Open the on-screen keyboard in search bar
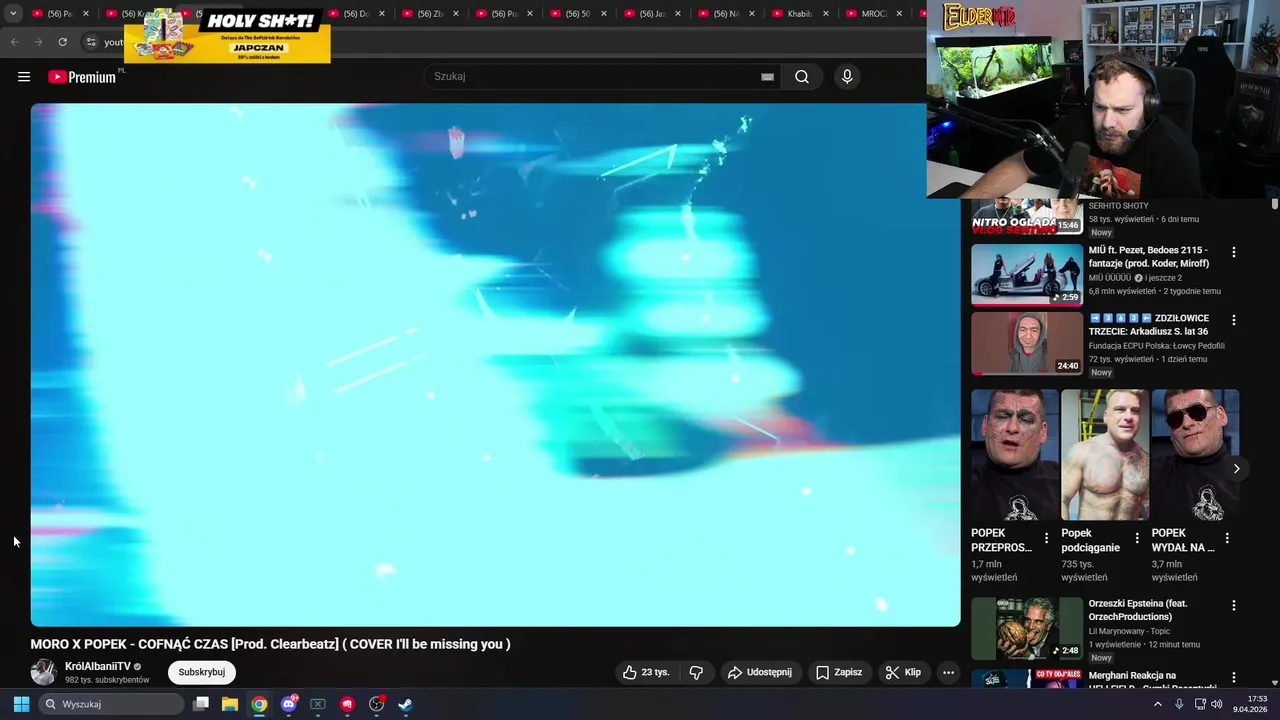Viewport: 1280px width, 720px height. [x=767, y=77]
